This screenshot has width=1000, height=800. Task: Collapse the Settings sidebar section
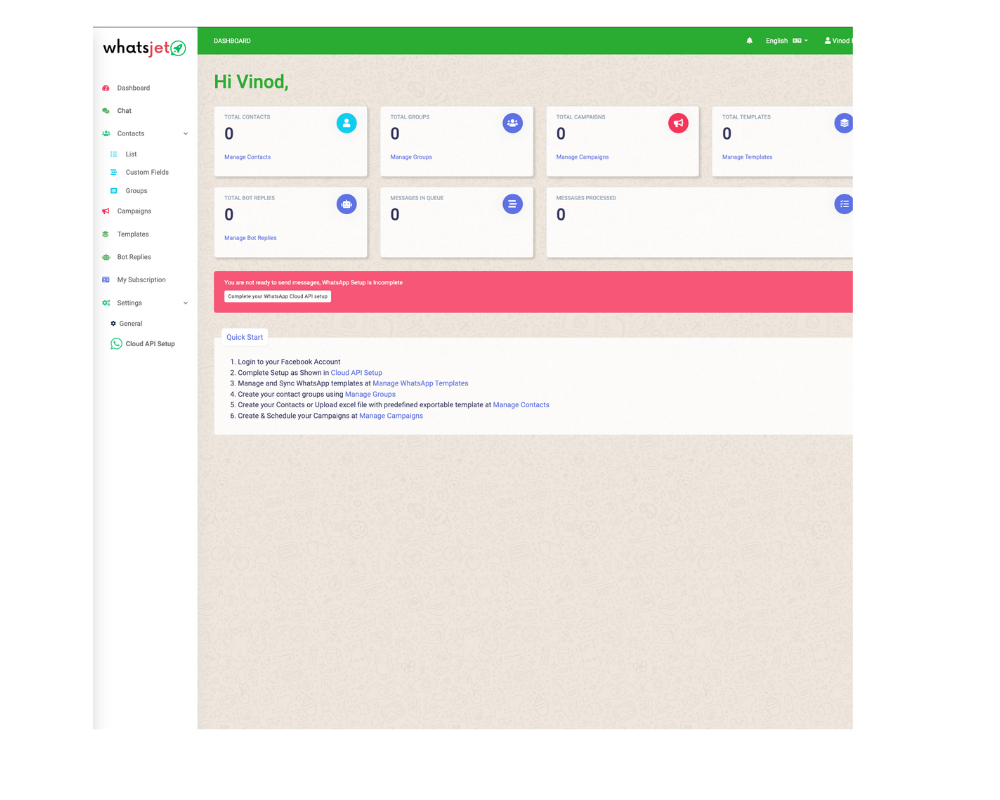[185, 303]
